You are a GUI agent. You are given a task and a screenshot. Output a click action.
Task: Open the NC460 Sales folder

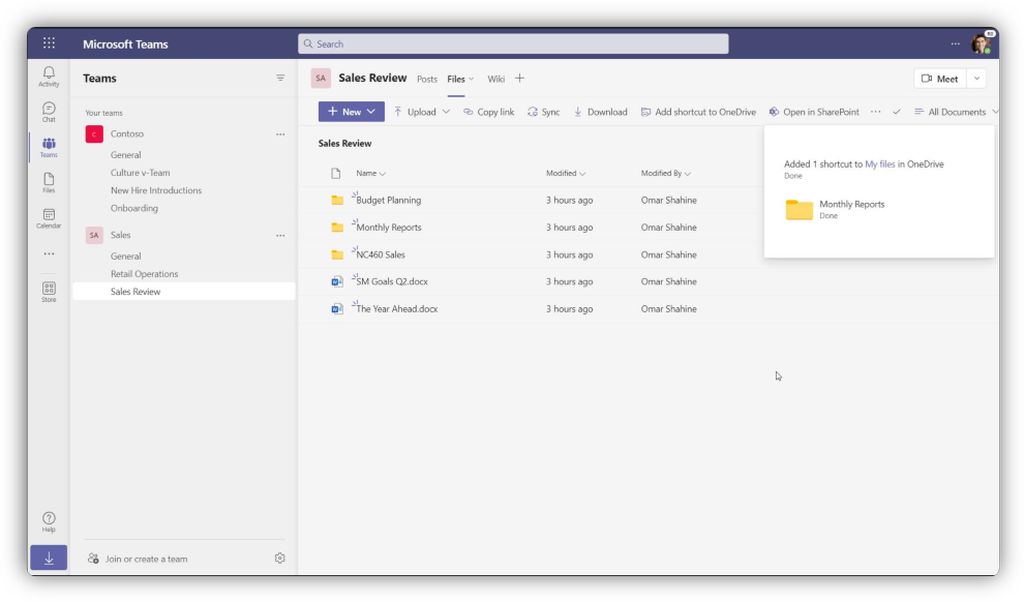click(380, 255)
